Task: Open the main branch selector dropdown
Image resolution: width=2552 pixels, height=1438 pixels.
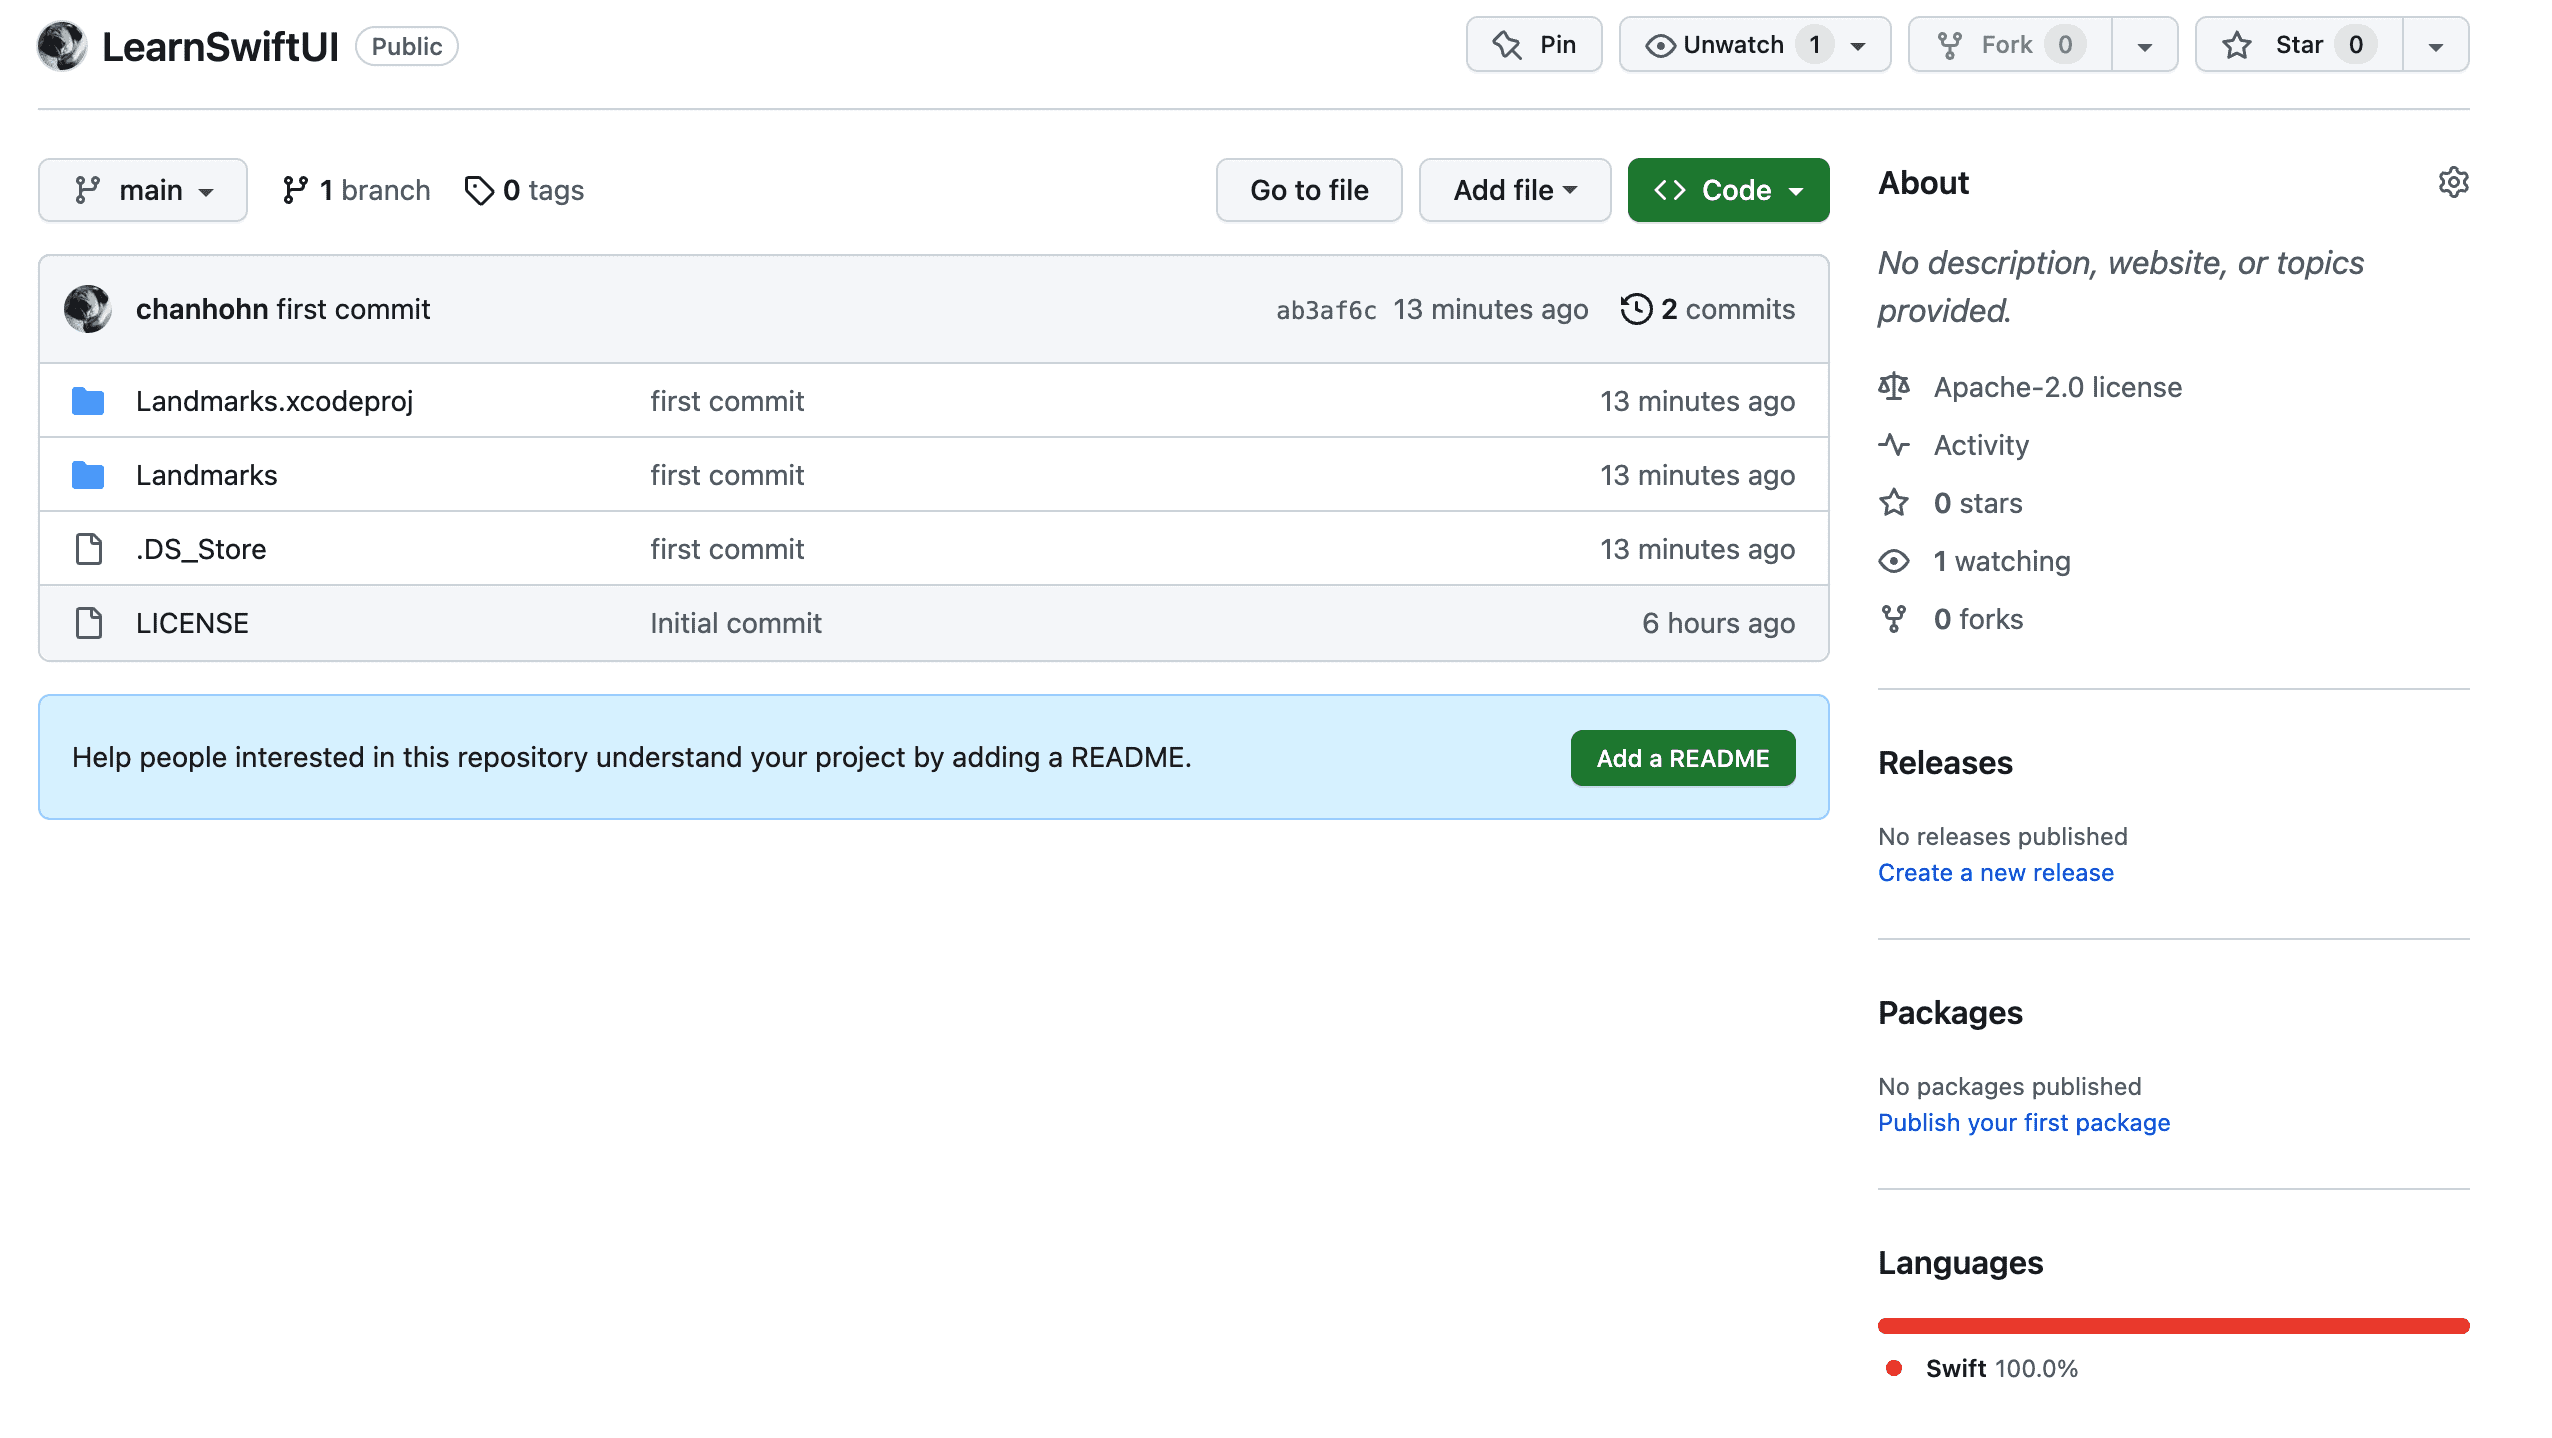Action: click(x=143, y=190)
